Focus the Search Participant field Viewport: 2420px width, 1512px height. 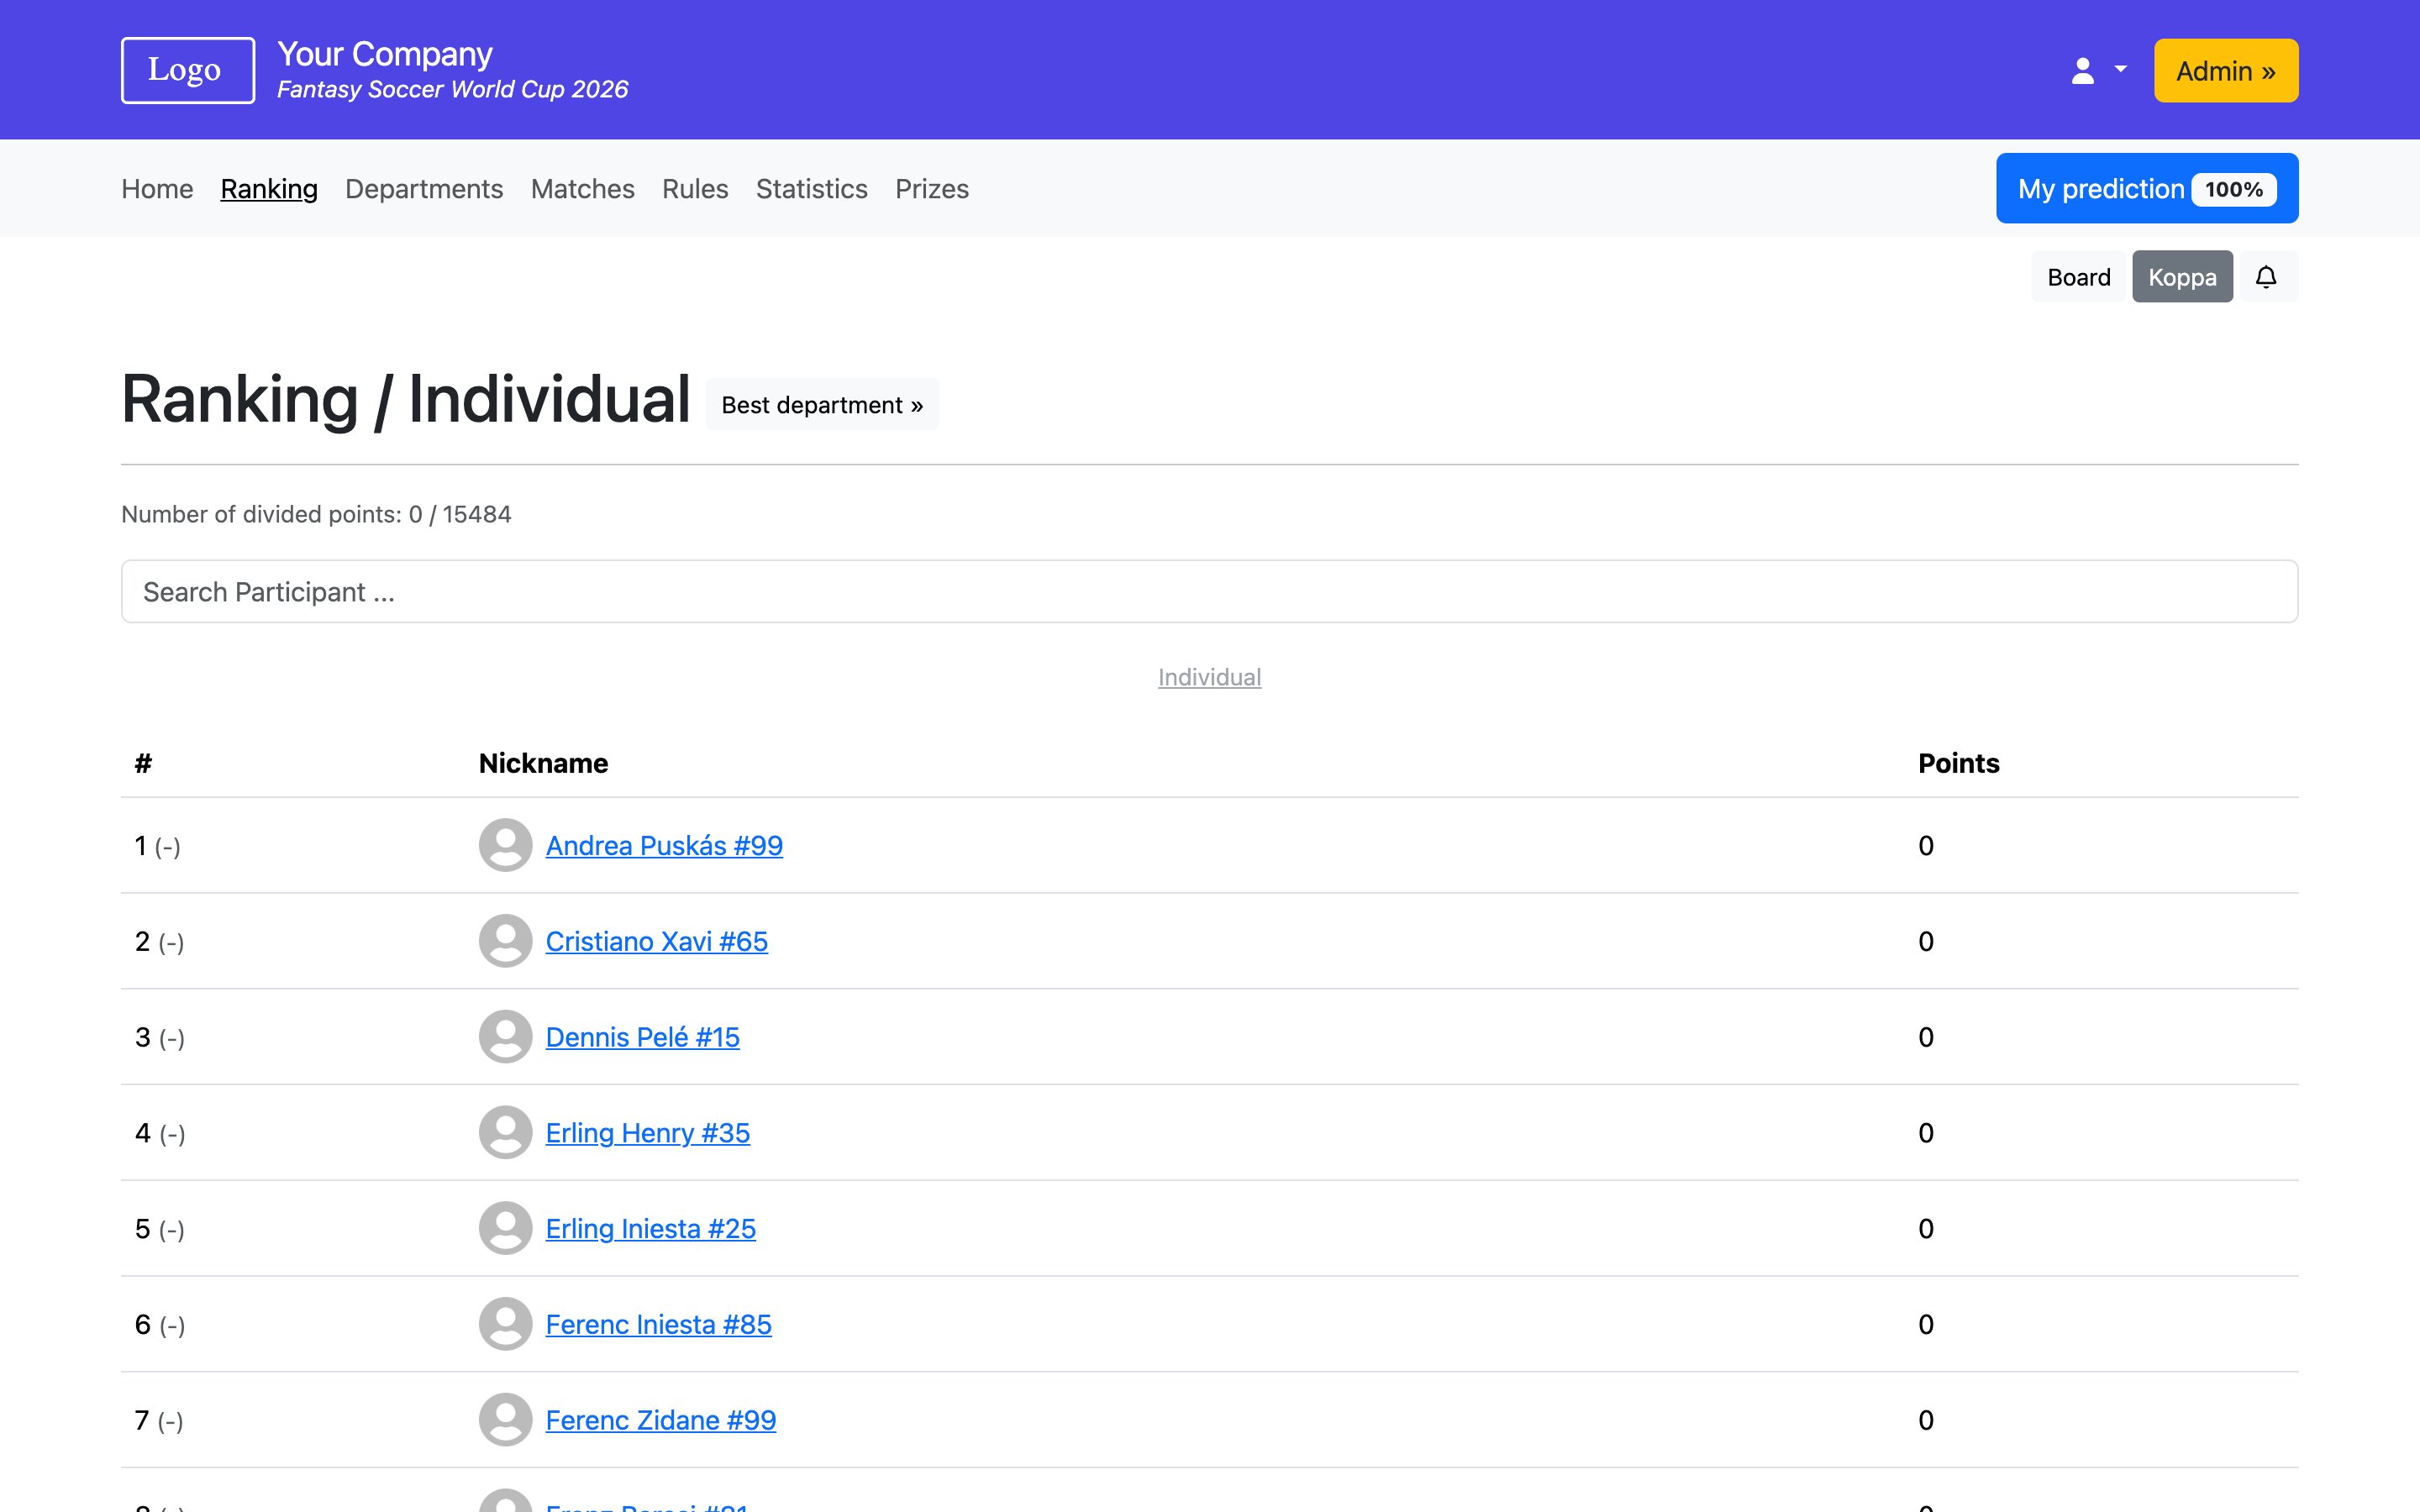1209,592
